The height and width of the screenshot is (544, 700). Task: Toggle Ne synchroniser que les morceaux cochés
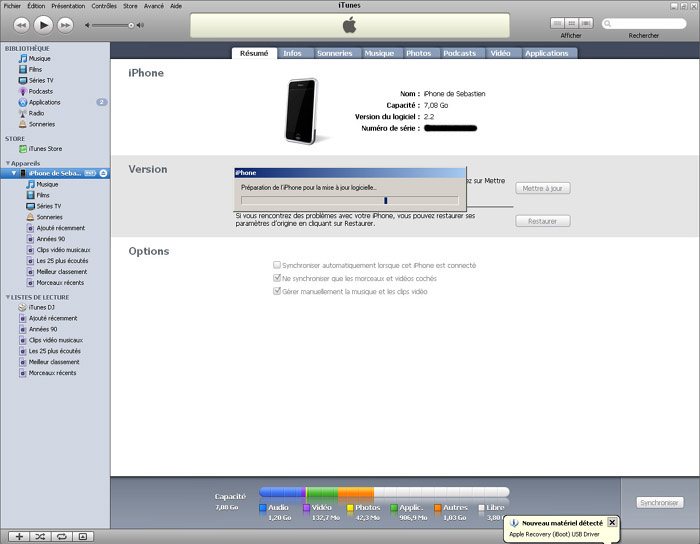click(x=277, y=278)
